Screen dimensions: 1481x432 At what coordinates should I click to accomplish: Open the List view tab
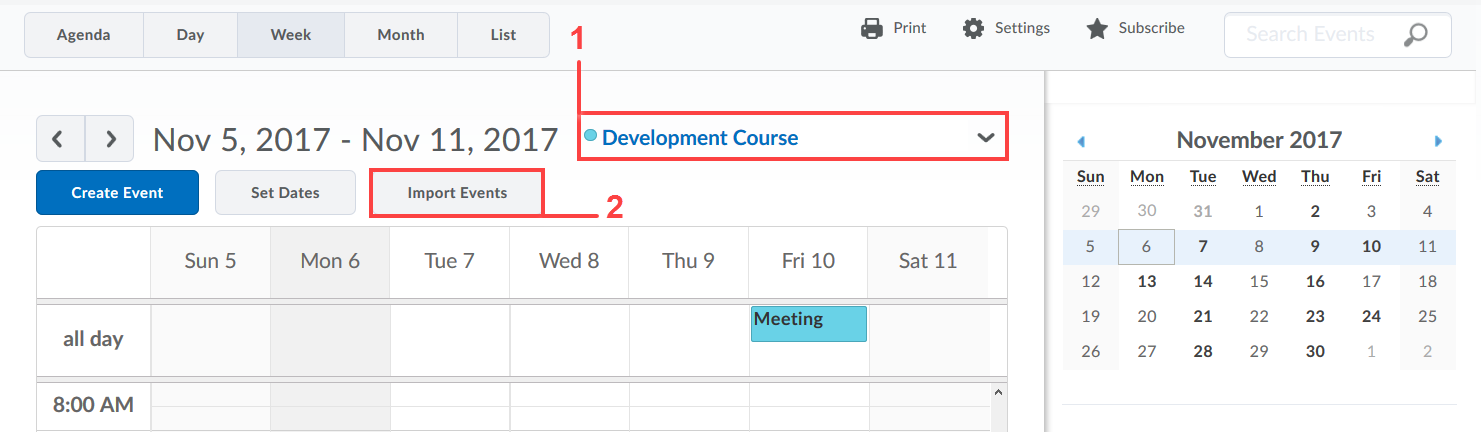point(503,35)
